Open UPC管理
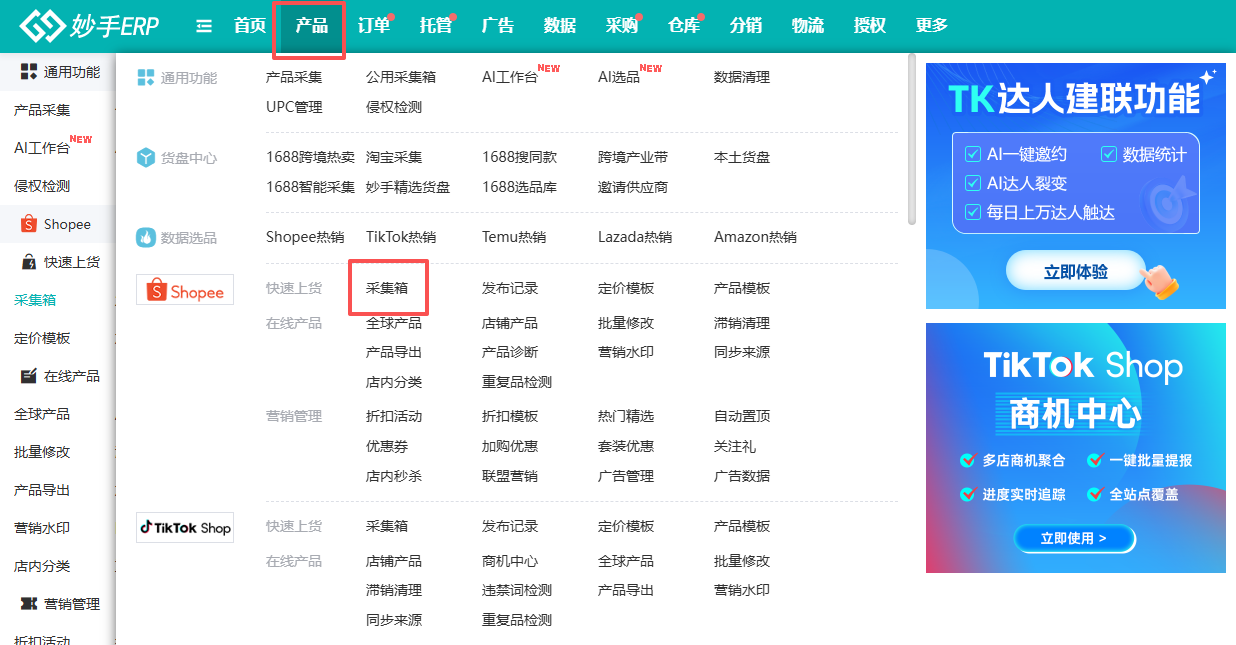 [294, 107]
